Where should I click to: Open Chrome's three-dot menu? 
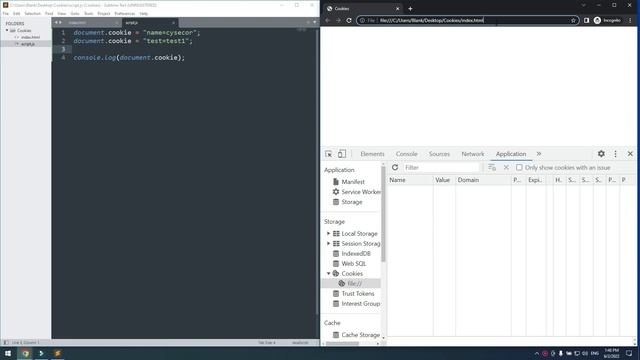[x=630, y=20]
